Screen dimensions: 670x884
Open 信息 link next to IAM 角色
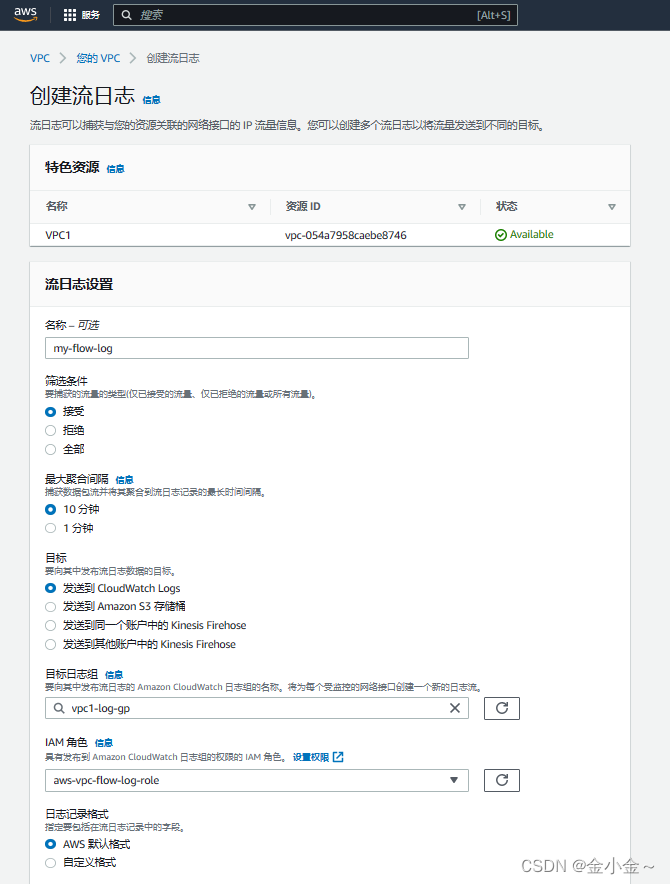(x=104, y=743)
